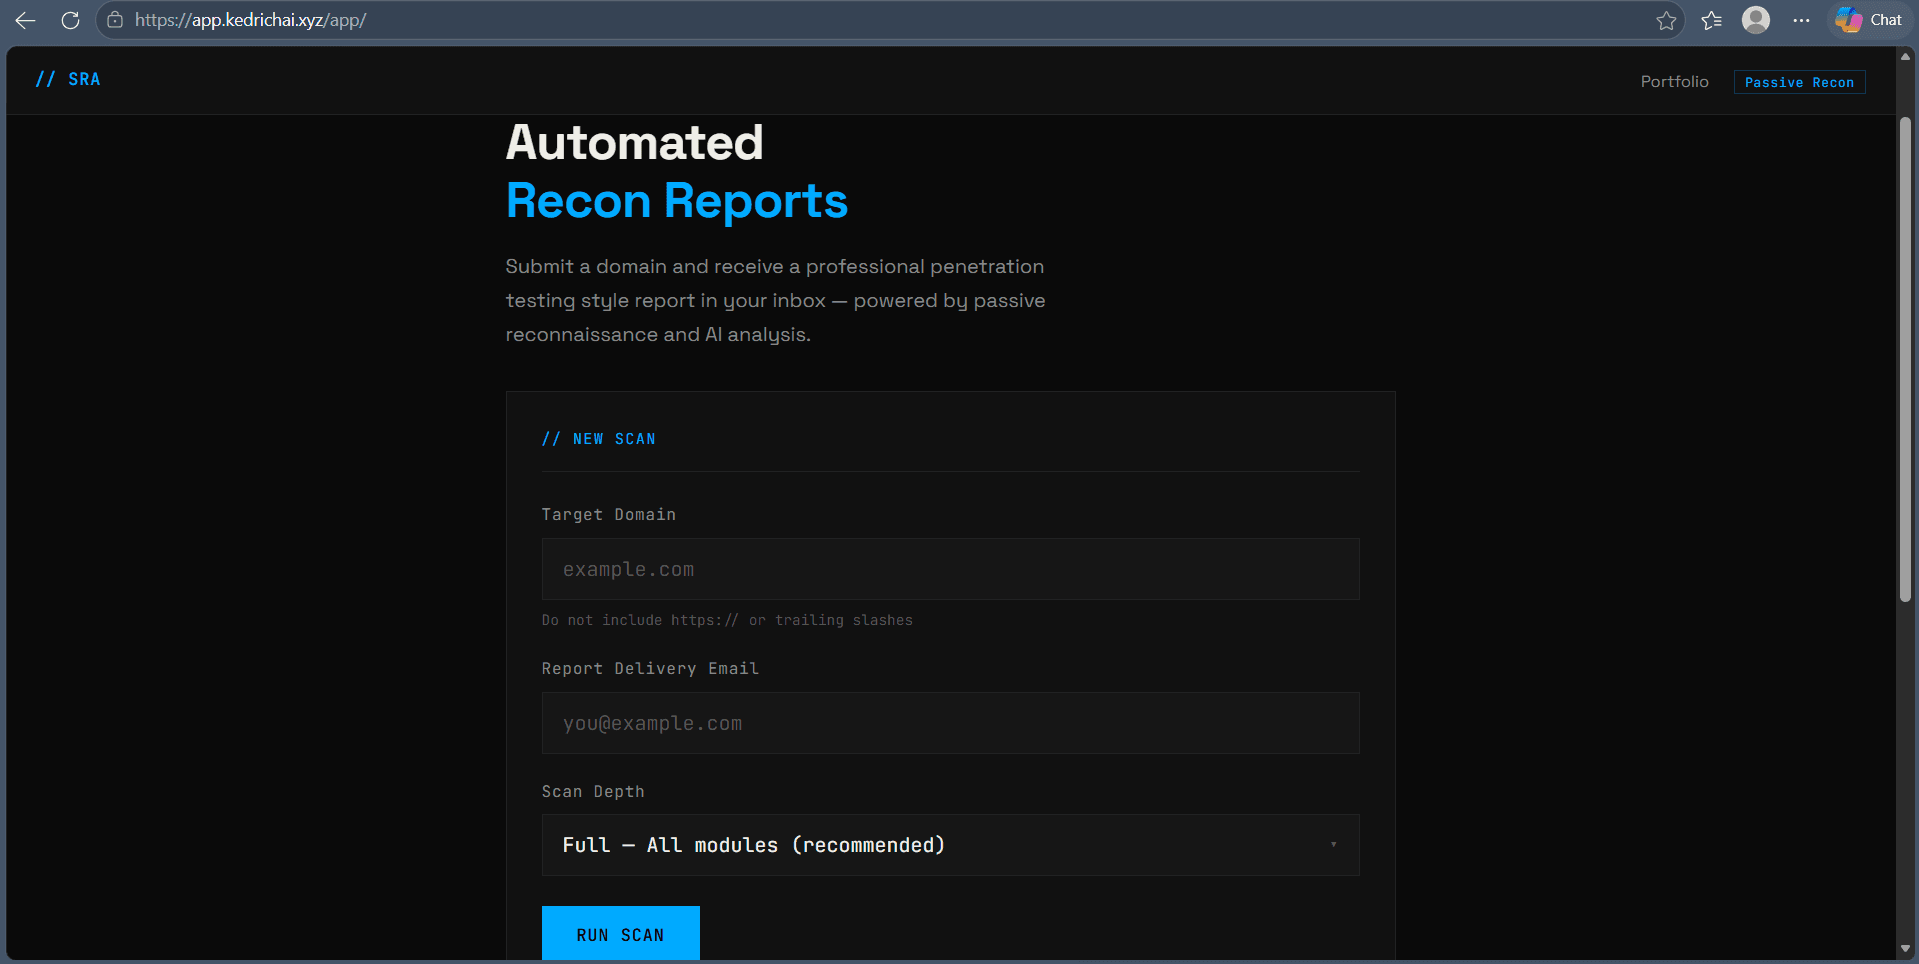Open the Copilot Chat button
The width and height of the screenshot is (1919, 964).
[1869, 20]
